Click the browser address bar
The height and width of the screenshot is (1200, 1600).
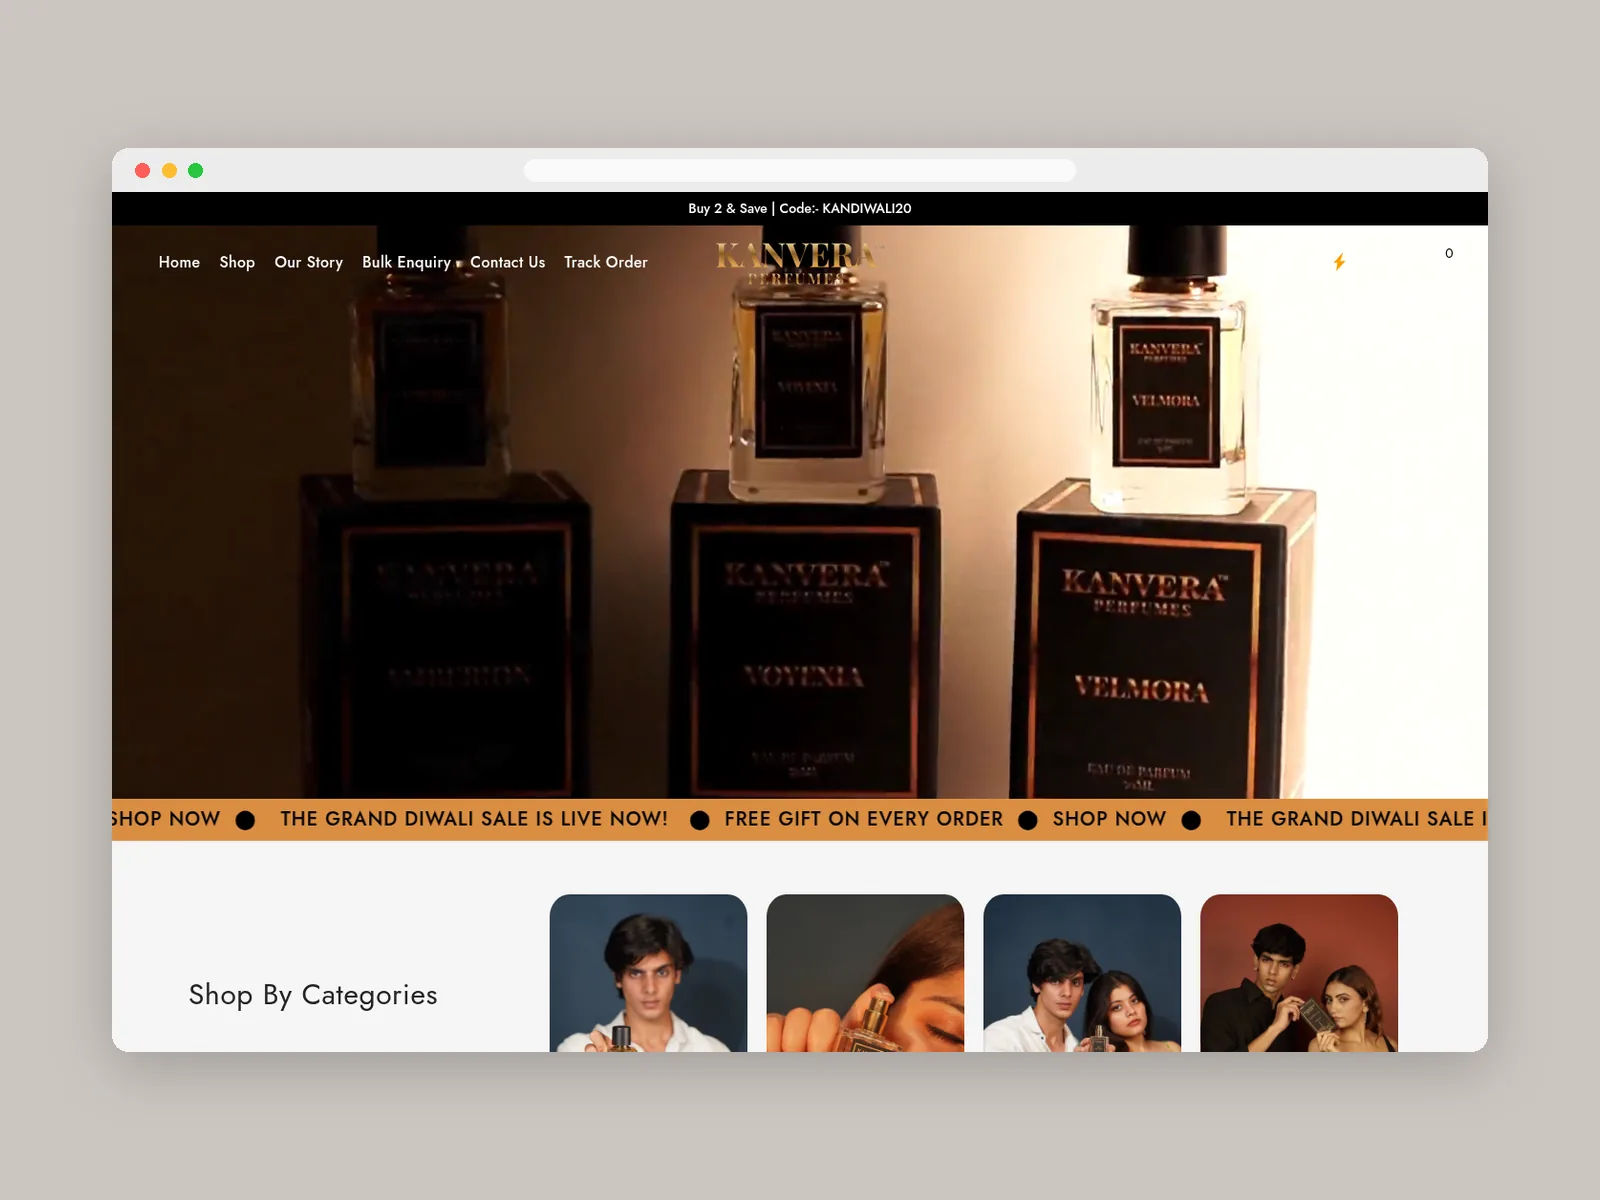[800, 170]
